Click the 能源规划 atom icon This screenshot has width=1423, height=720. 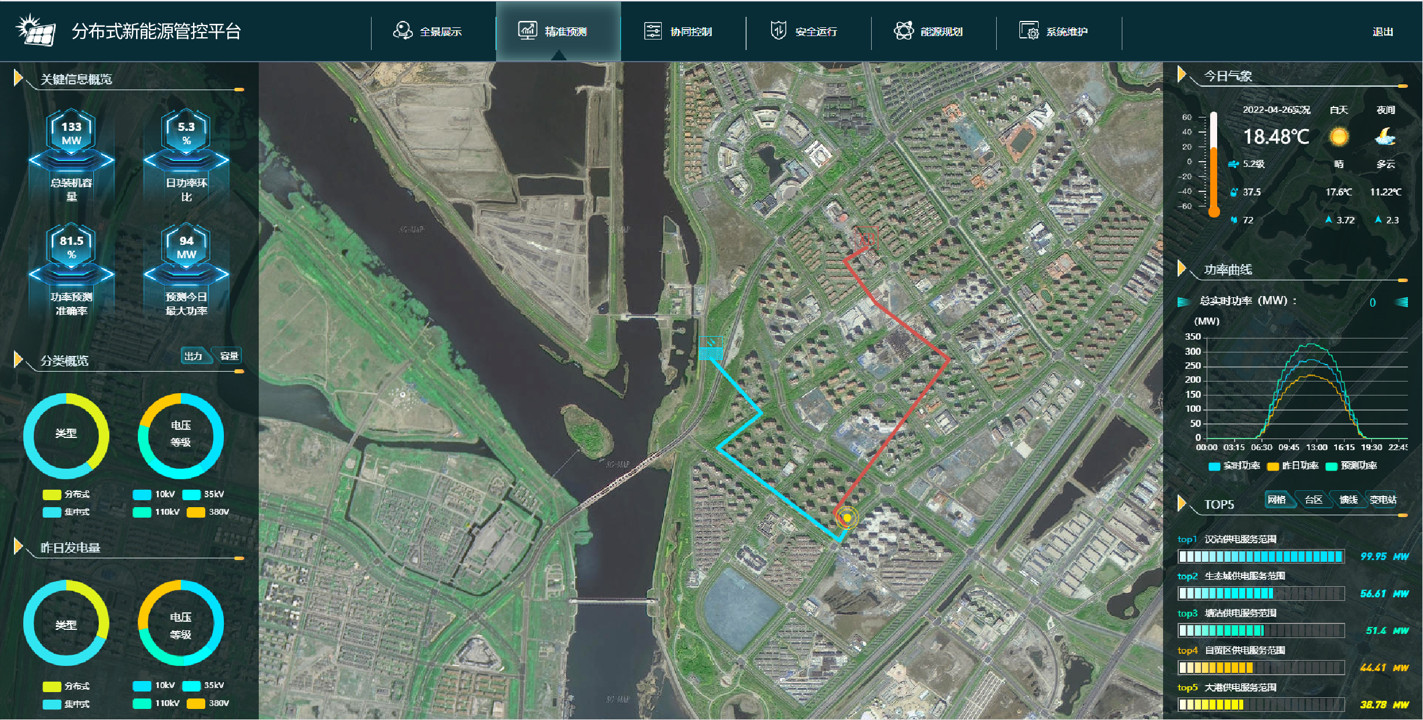point(903,31)
